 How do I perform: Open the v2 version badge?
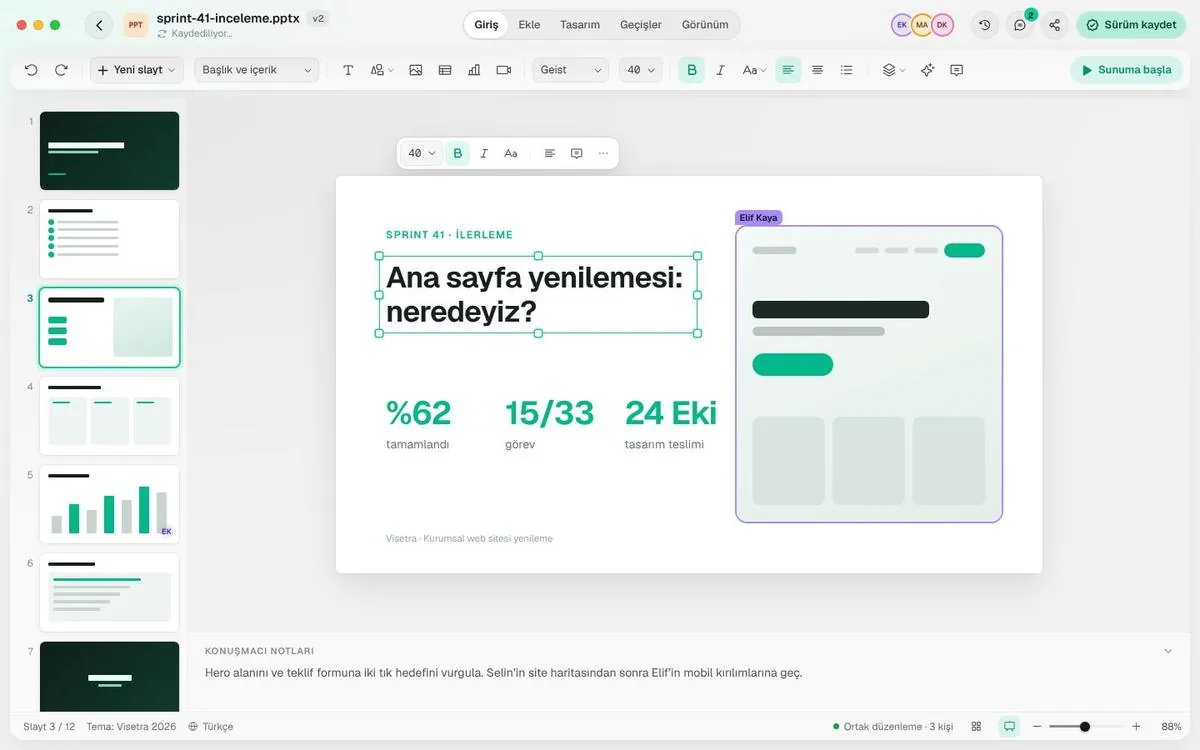point(318,18)
